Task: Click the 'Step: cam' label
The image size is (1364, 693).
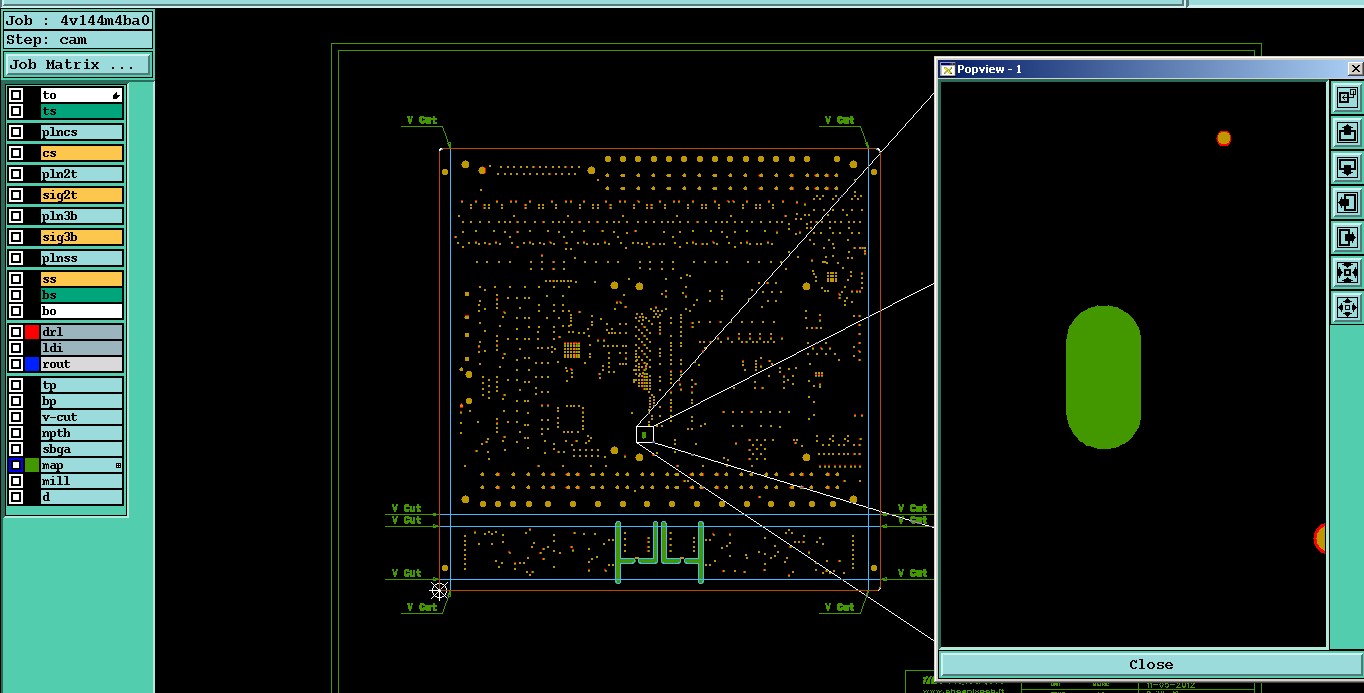Action: [x=78, y=40]
